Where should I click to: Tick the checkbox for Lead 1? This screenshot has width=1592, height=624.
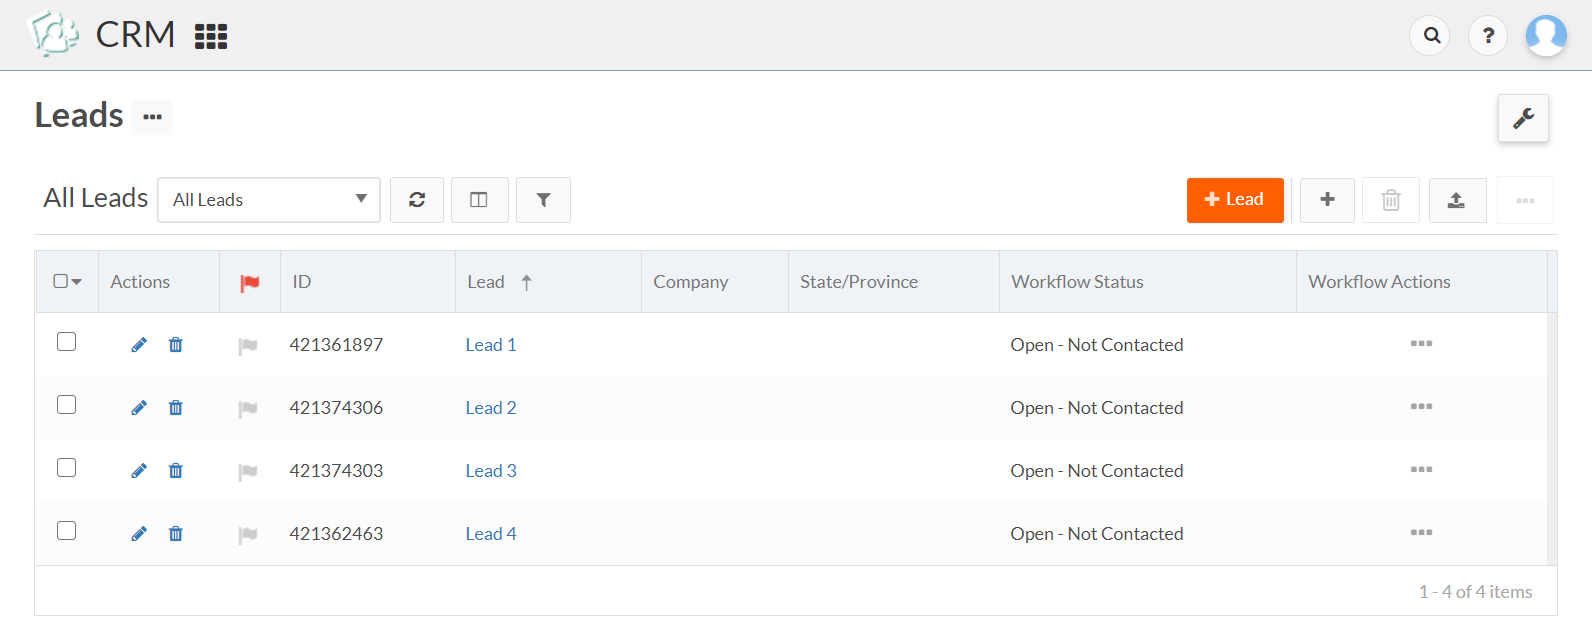point(67,342)
